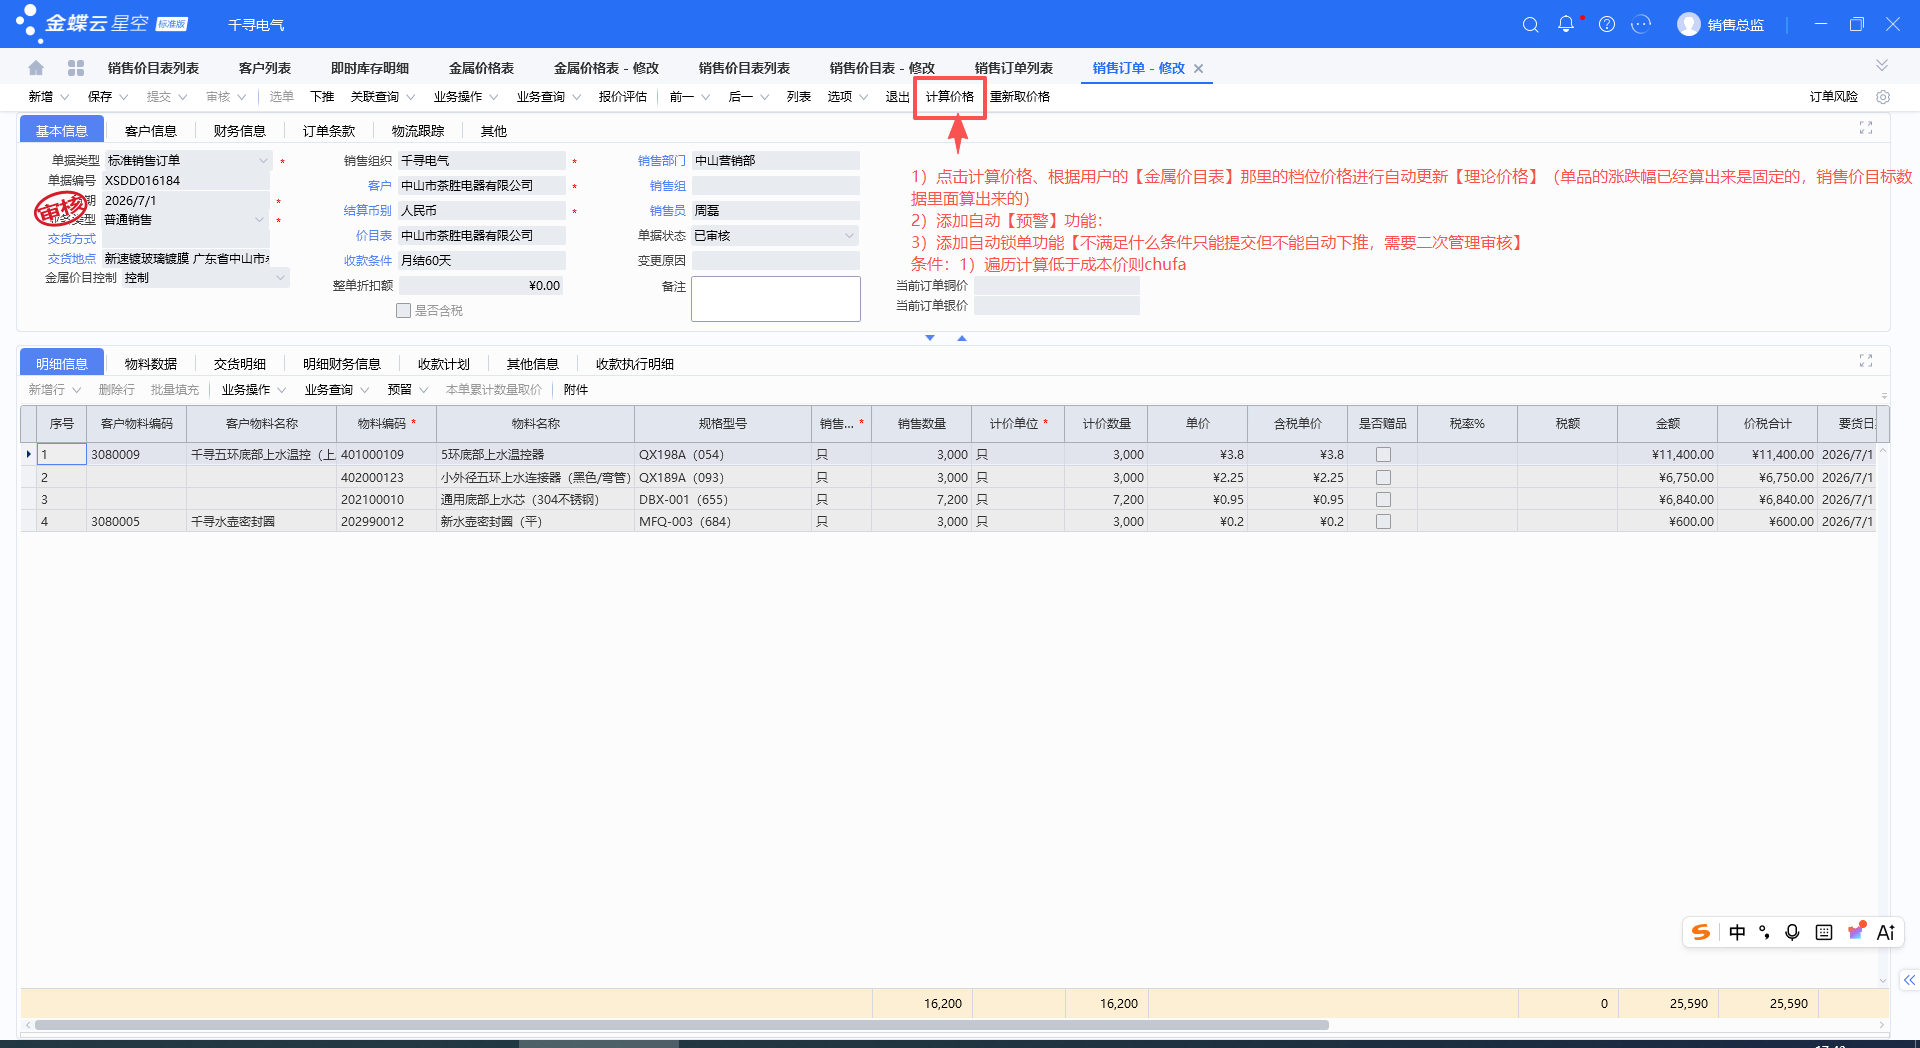Open the home page icon

[36, 68]
